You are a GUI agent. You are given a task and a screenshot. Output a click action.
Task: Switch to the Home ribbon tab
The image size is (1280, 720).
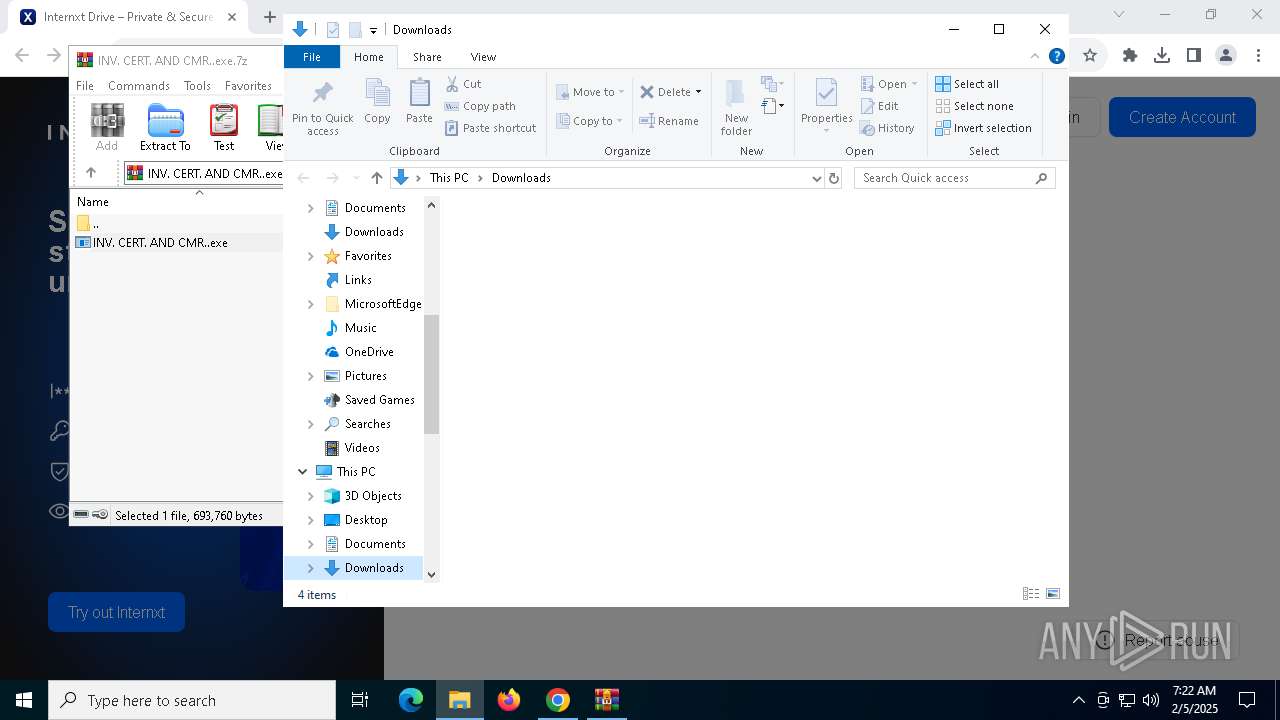coord(369,57)
